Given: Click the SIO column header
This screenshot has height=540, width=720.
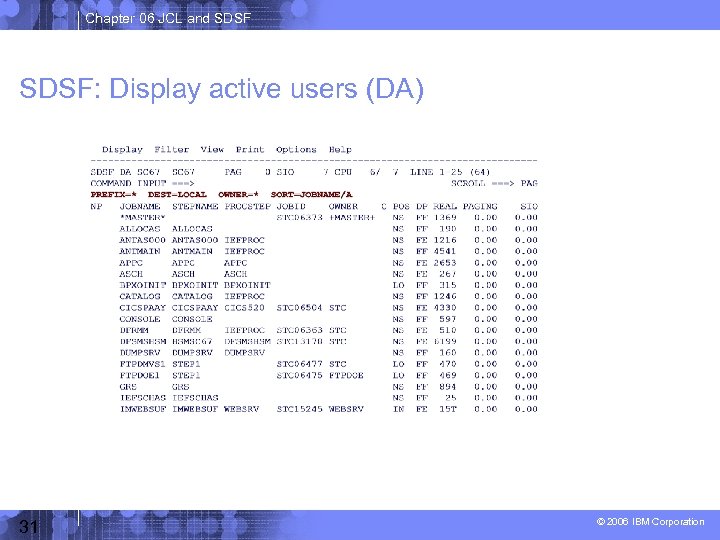Looking at the screenshot, I should coord(529,206).
